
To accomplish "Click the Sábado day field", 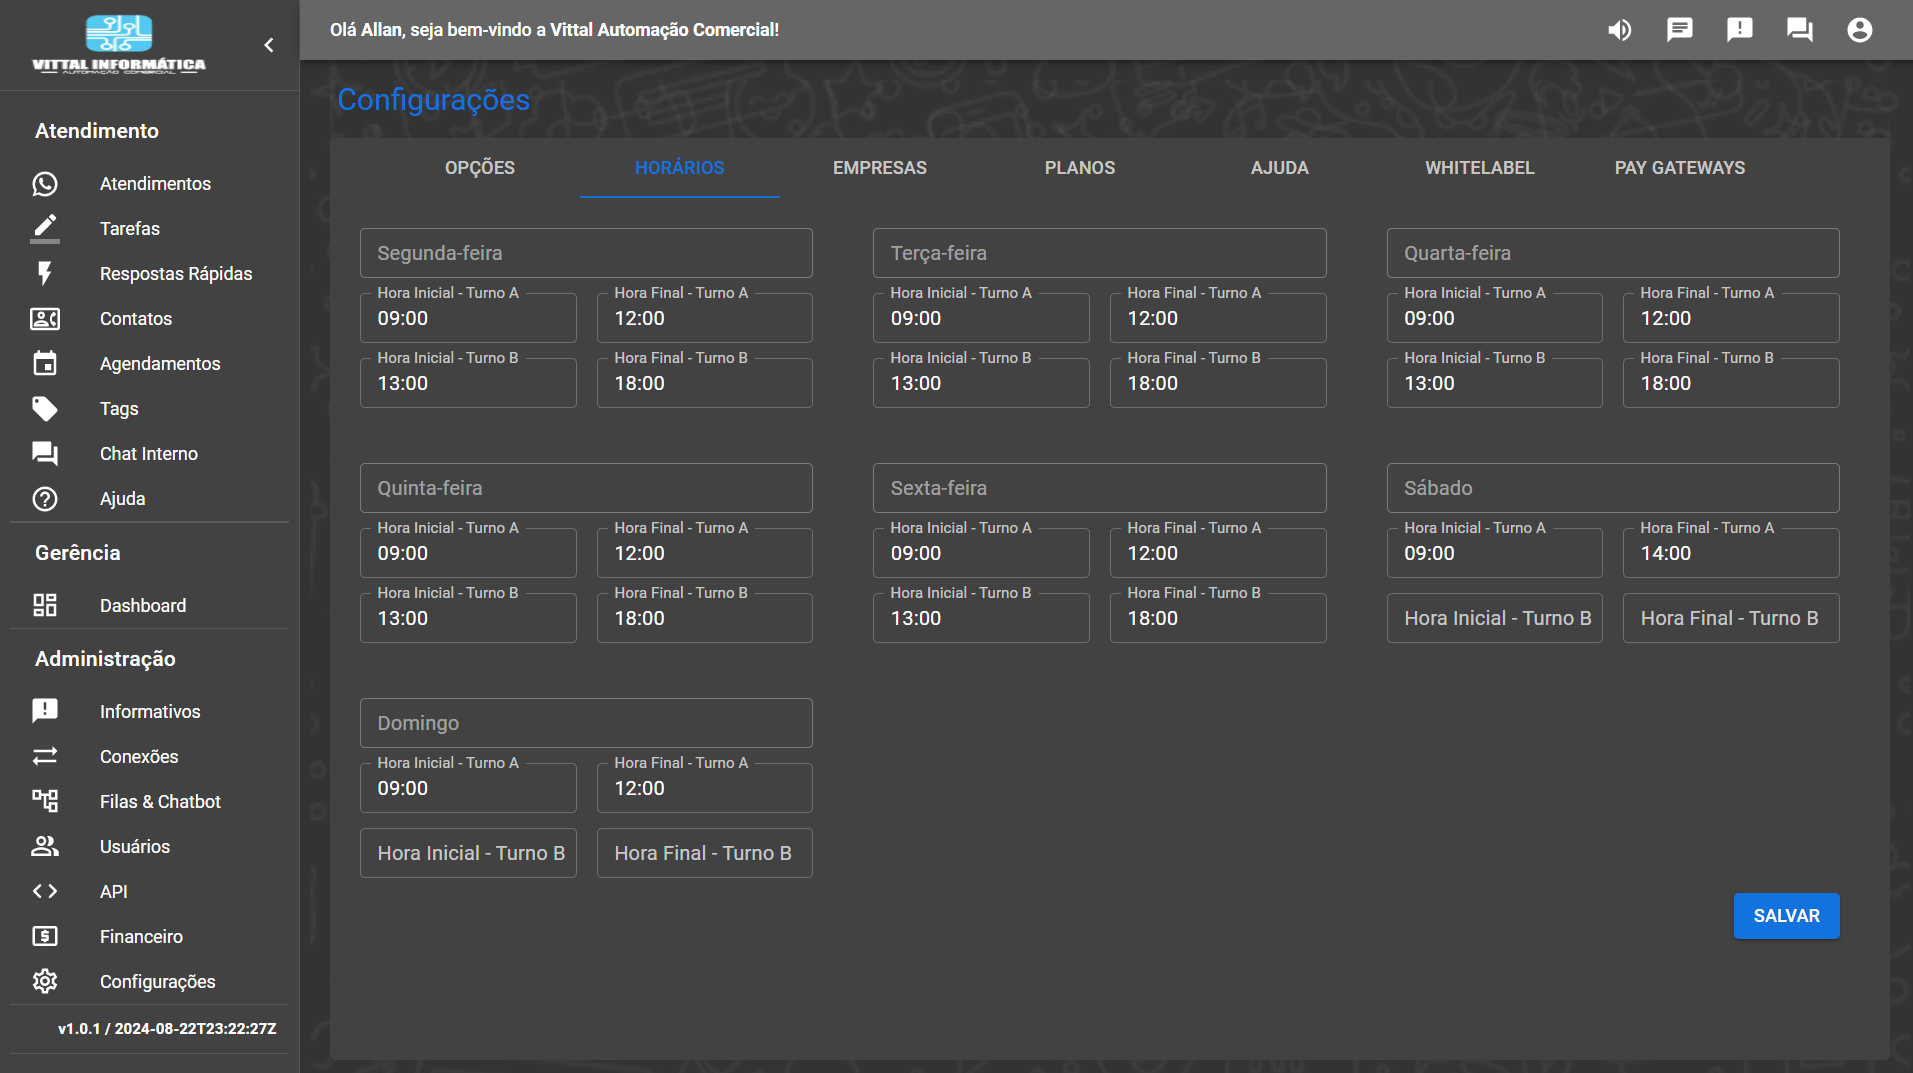I will [1613, 488].
